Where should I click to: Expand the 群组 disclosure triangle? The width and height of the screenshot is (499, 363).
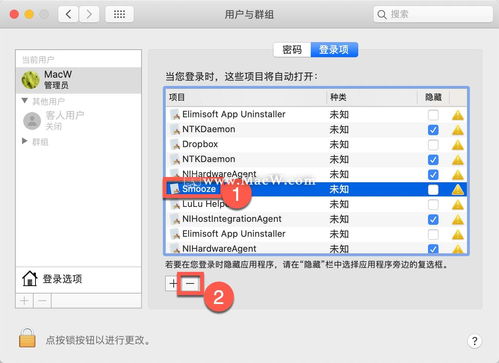(x=24, y=141)
